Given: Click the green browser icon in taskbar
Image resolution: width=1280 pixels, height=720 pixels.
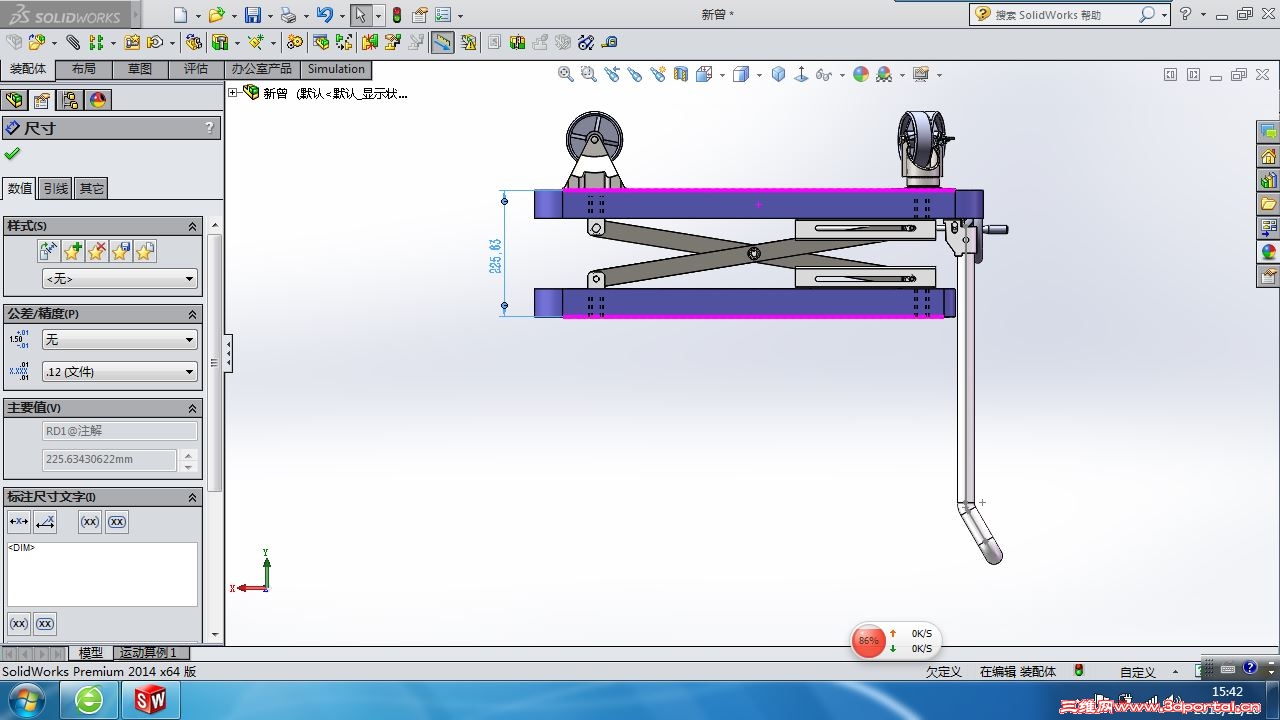Looking at the screenshot, I should coord(89,700).
